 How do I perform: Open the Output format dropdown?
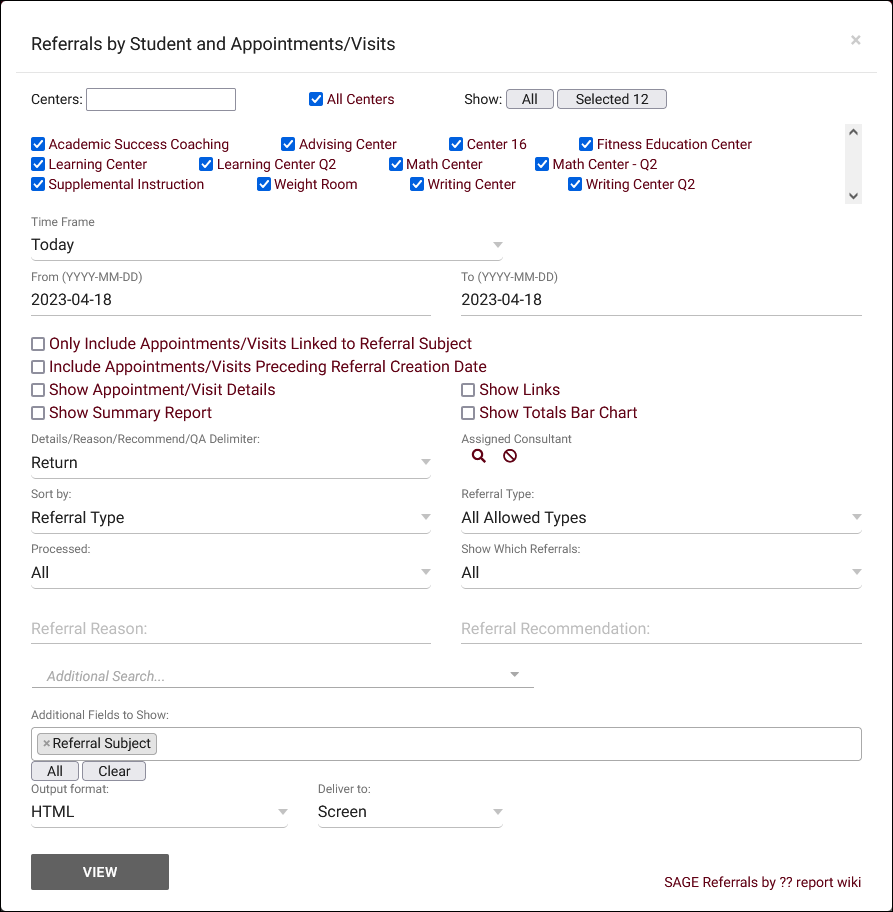point(159,812)
